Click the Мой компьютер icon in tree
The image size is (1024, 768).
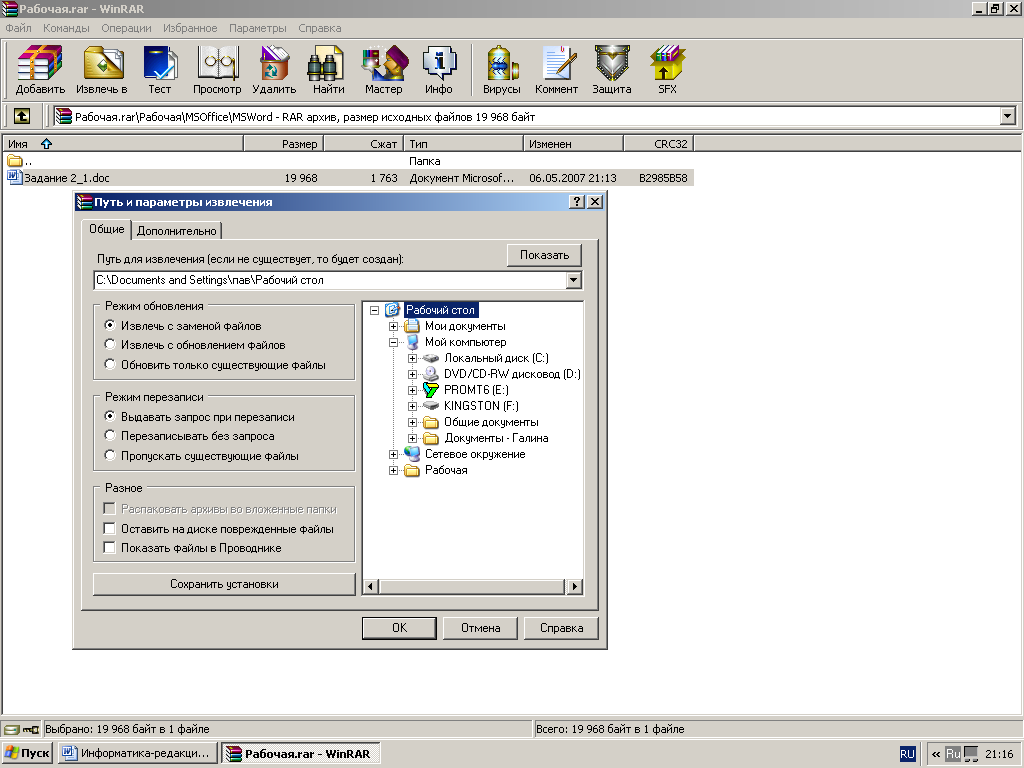[x=413, y=342]
